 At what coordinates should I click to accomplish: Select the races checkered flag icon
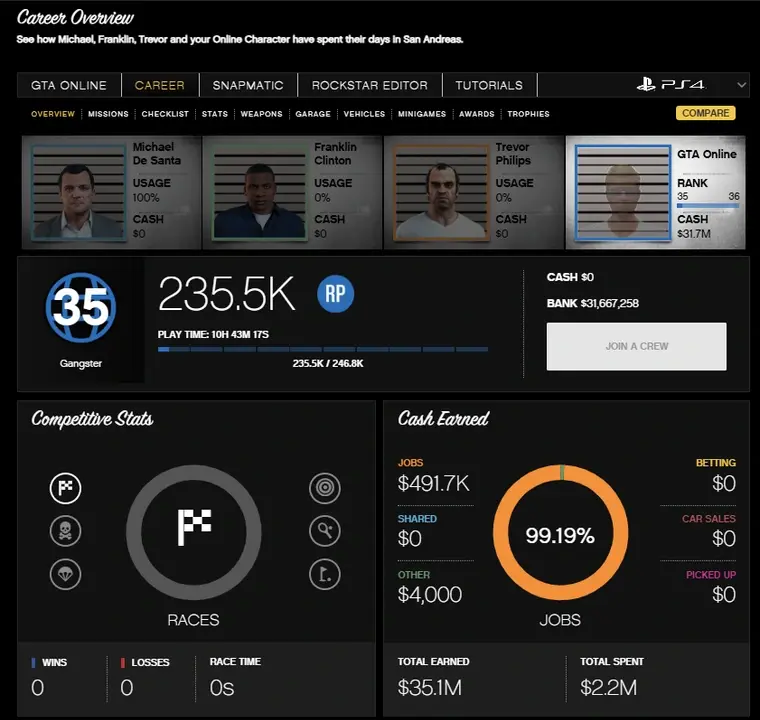click(66, 489)
